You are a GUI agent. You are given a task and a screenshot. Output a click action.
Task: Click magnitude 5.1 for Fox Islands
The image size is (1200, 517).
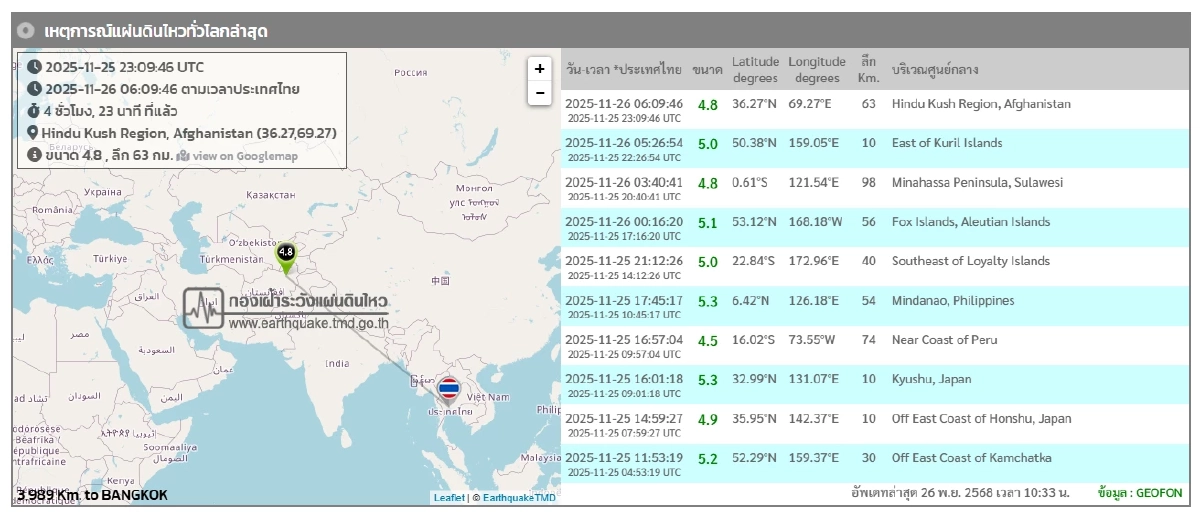click(x=708, y=224)
